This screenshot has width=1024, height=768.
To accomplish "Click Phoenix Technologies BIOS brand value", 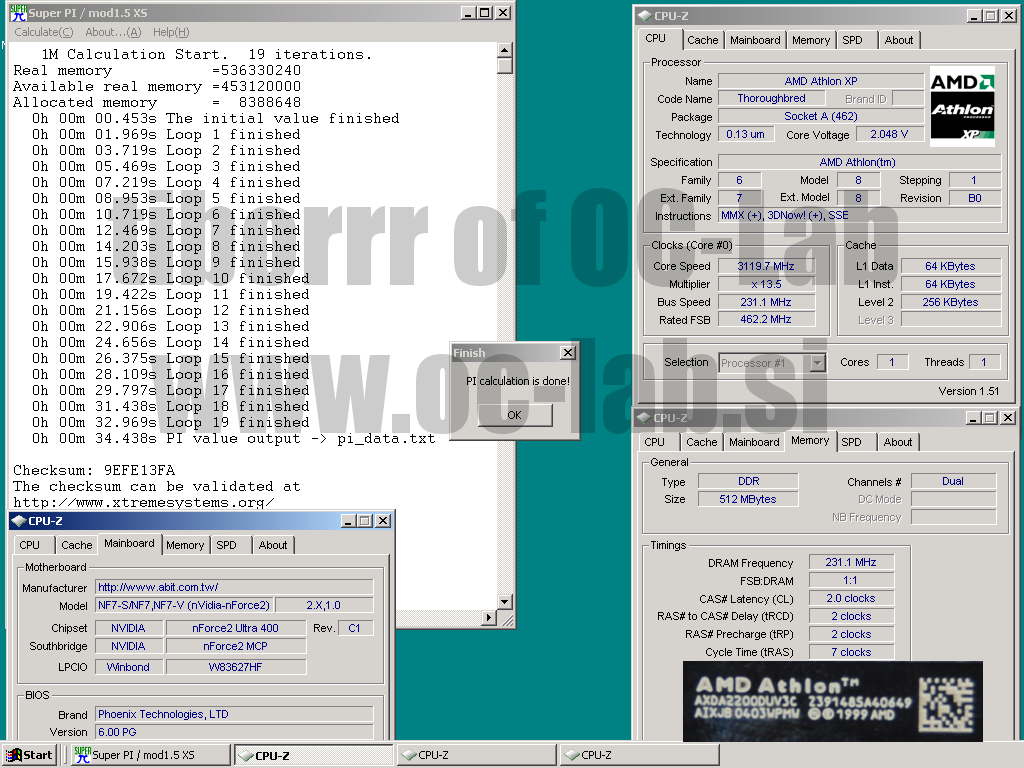I will 234,714.
